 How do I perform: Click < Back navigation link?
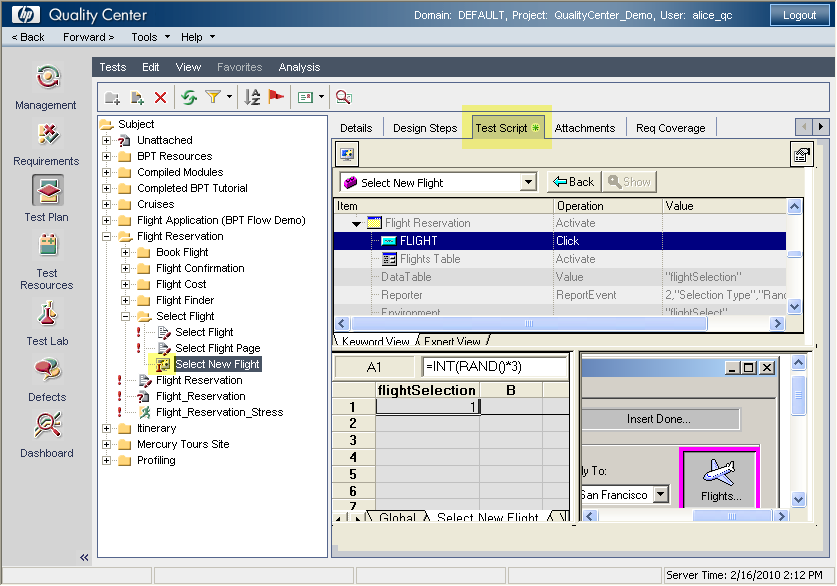click(x=28, y=37)
